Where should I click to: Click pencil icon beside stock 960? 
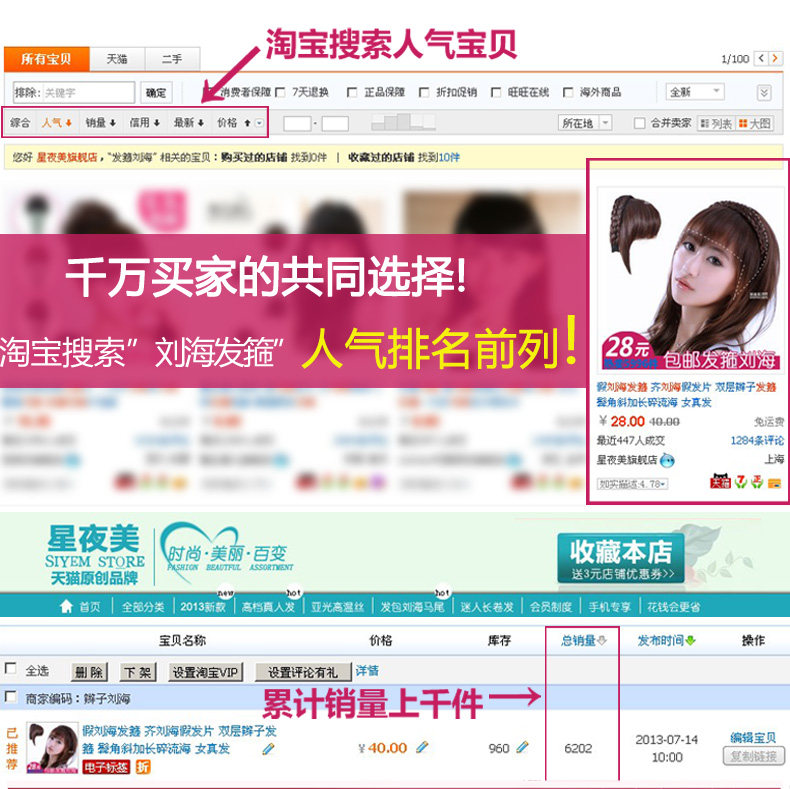pyautogui.click(x=522, y=747)
